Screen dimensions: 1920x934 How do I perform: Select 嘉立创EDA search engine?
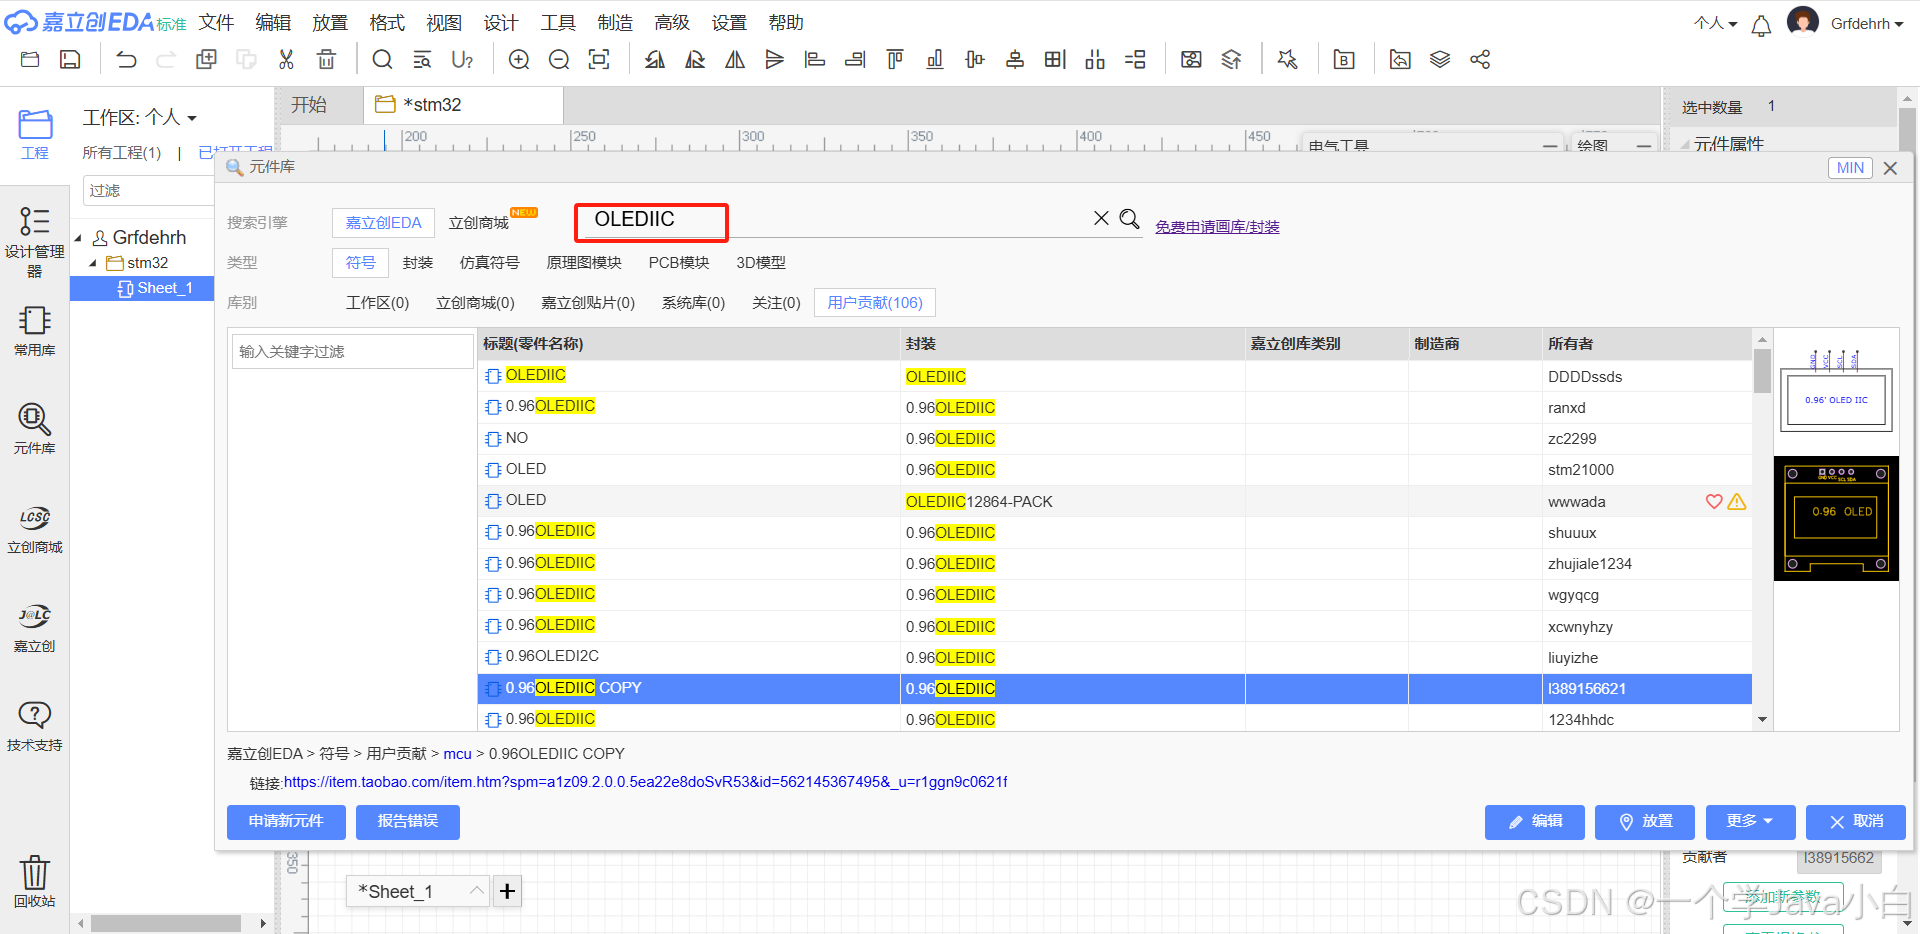click(383, 223)
